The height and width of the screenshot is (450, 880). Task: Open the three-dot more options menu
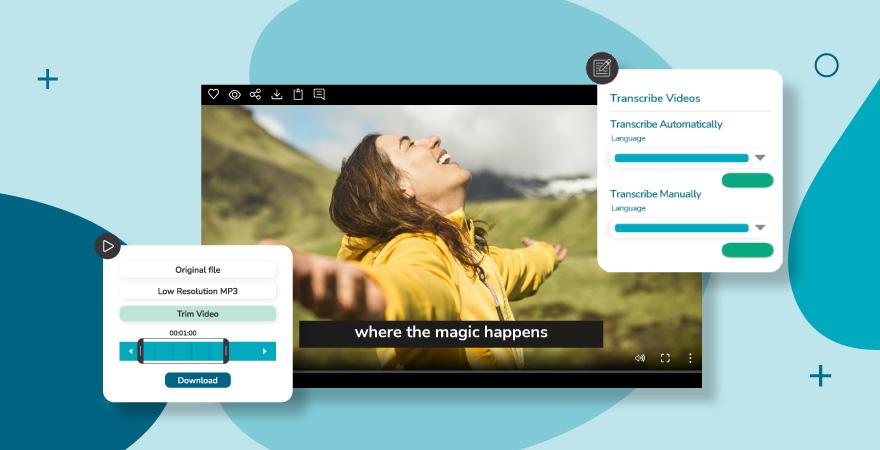click(689, 358)
